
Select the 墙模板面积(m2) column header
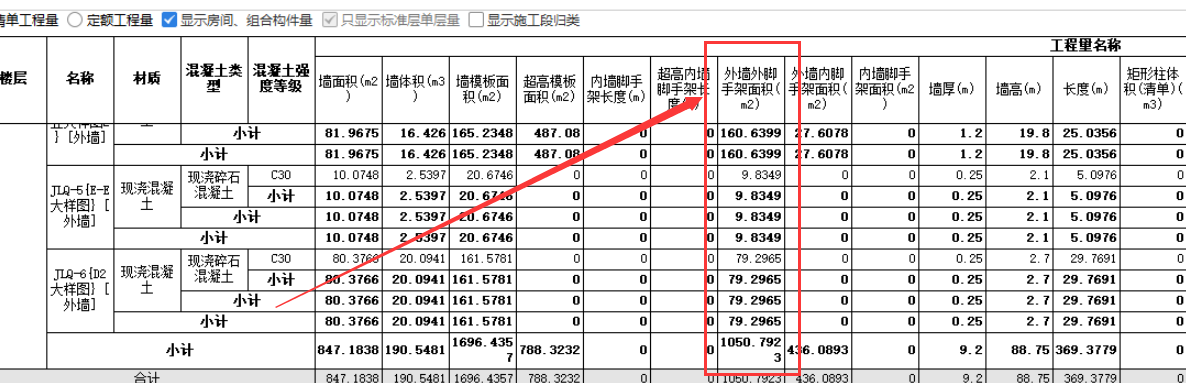[x=483, y=89]
